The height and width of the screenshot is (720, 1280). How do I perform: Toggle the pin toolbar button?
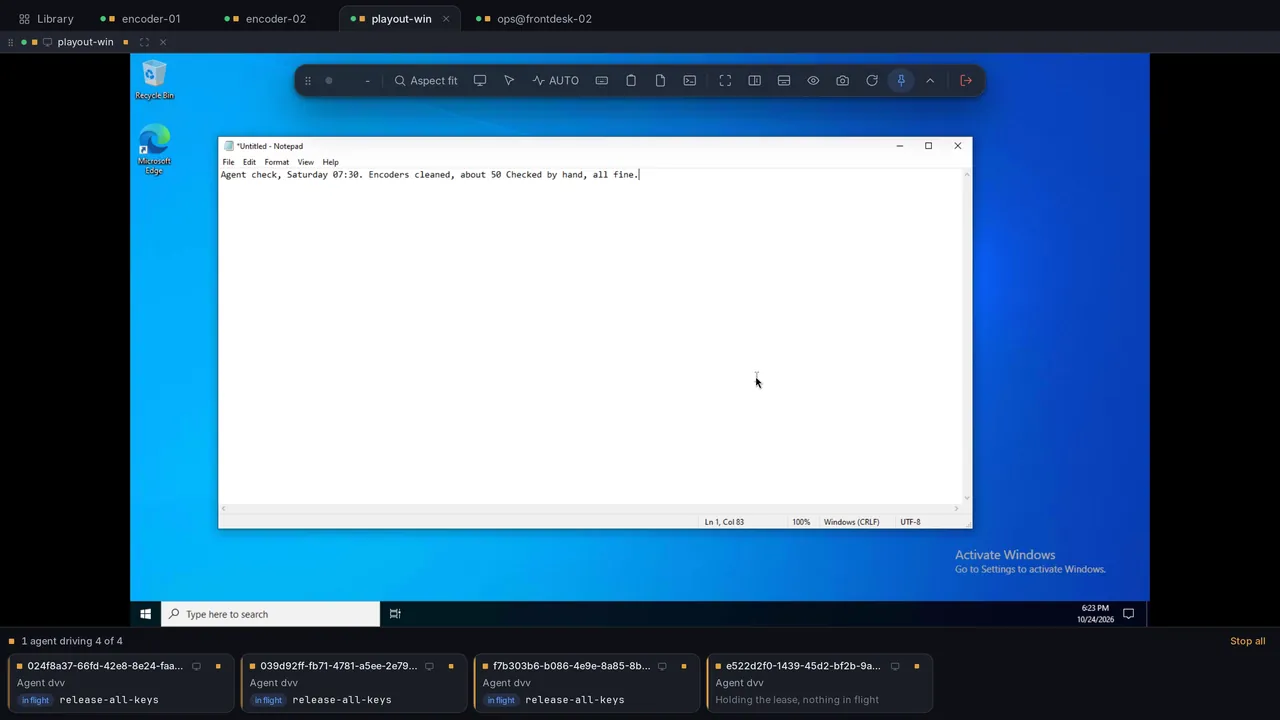[x=901, y=81]
